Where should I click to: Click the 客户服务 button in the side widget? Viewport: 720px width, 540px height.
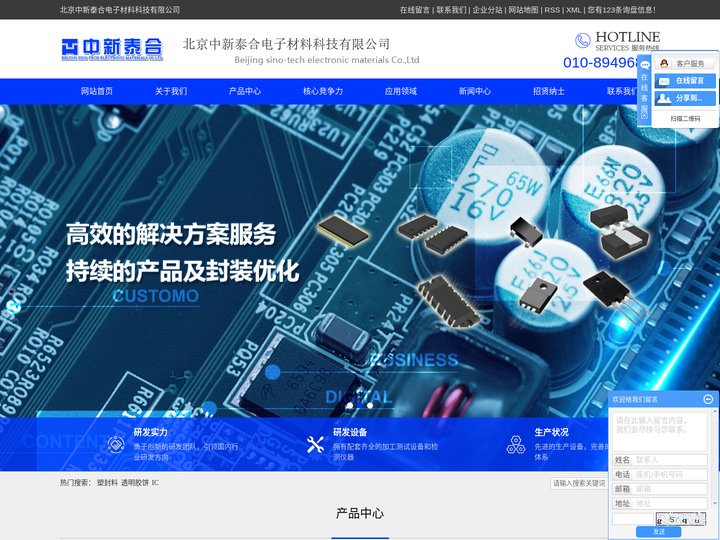[685, 63]
